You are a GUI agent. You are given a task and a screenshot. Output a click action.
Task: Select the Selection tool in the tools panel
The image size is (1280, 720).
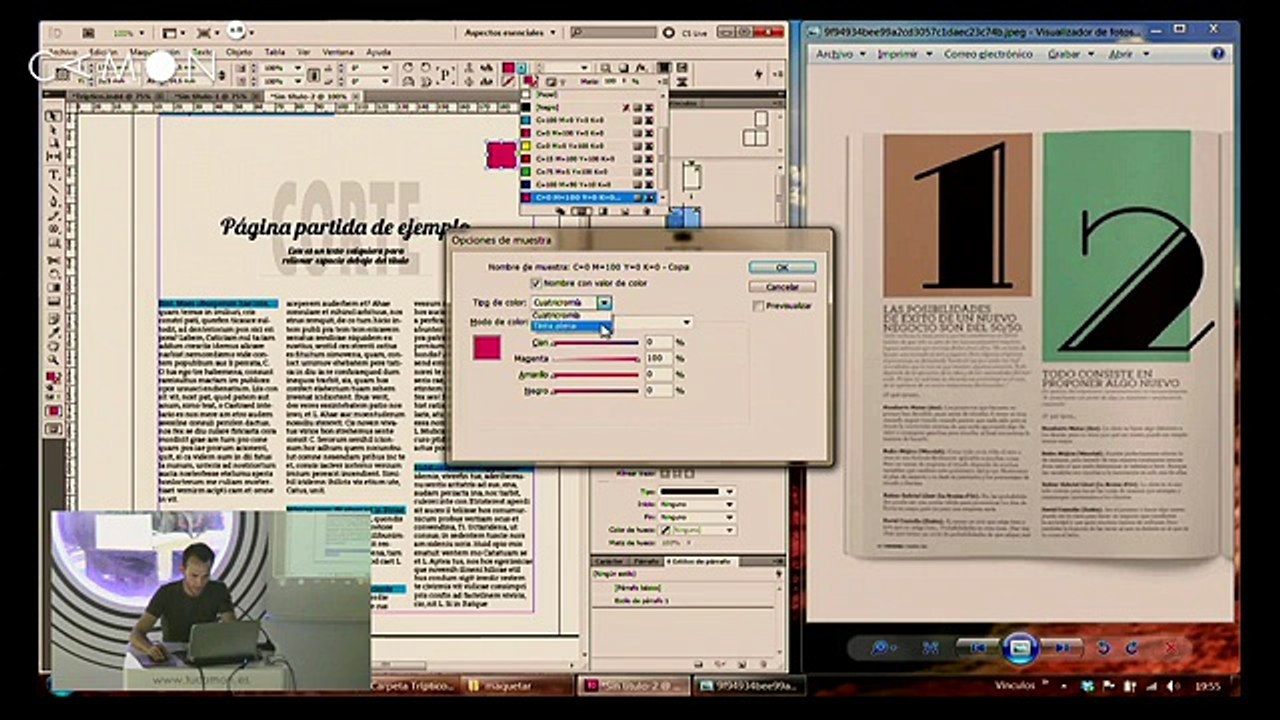click(54, 117)
